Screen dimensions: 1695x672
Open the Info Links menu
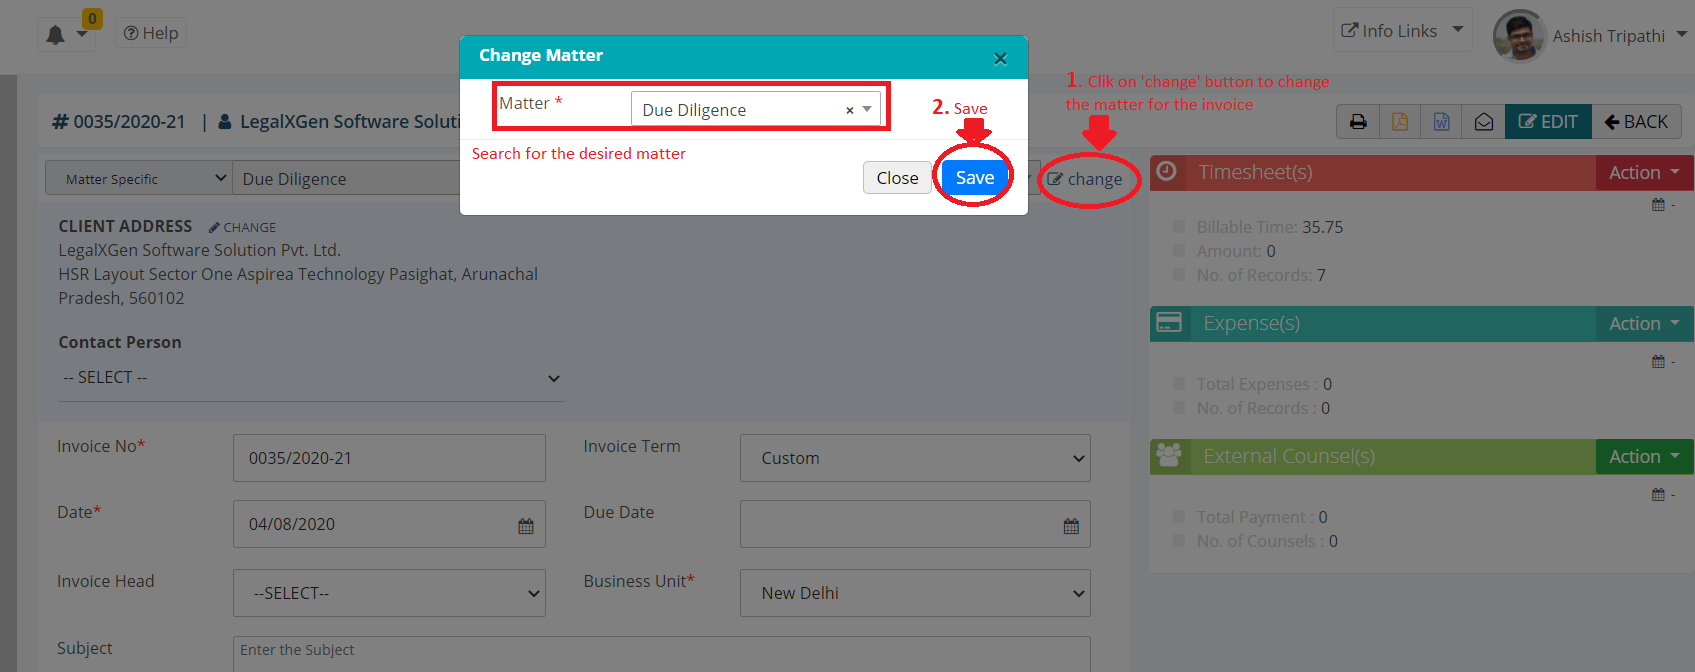1402,31
